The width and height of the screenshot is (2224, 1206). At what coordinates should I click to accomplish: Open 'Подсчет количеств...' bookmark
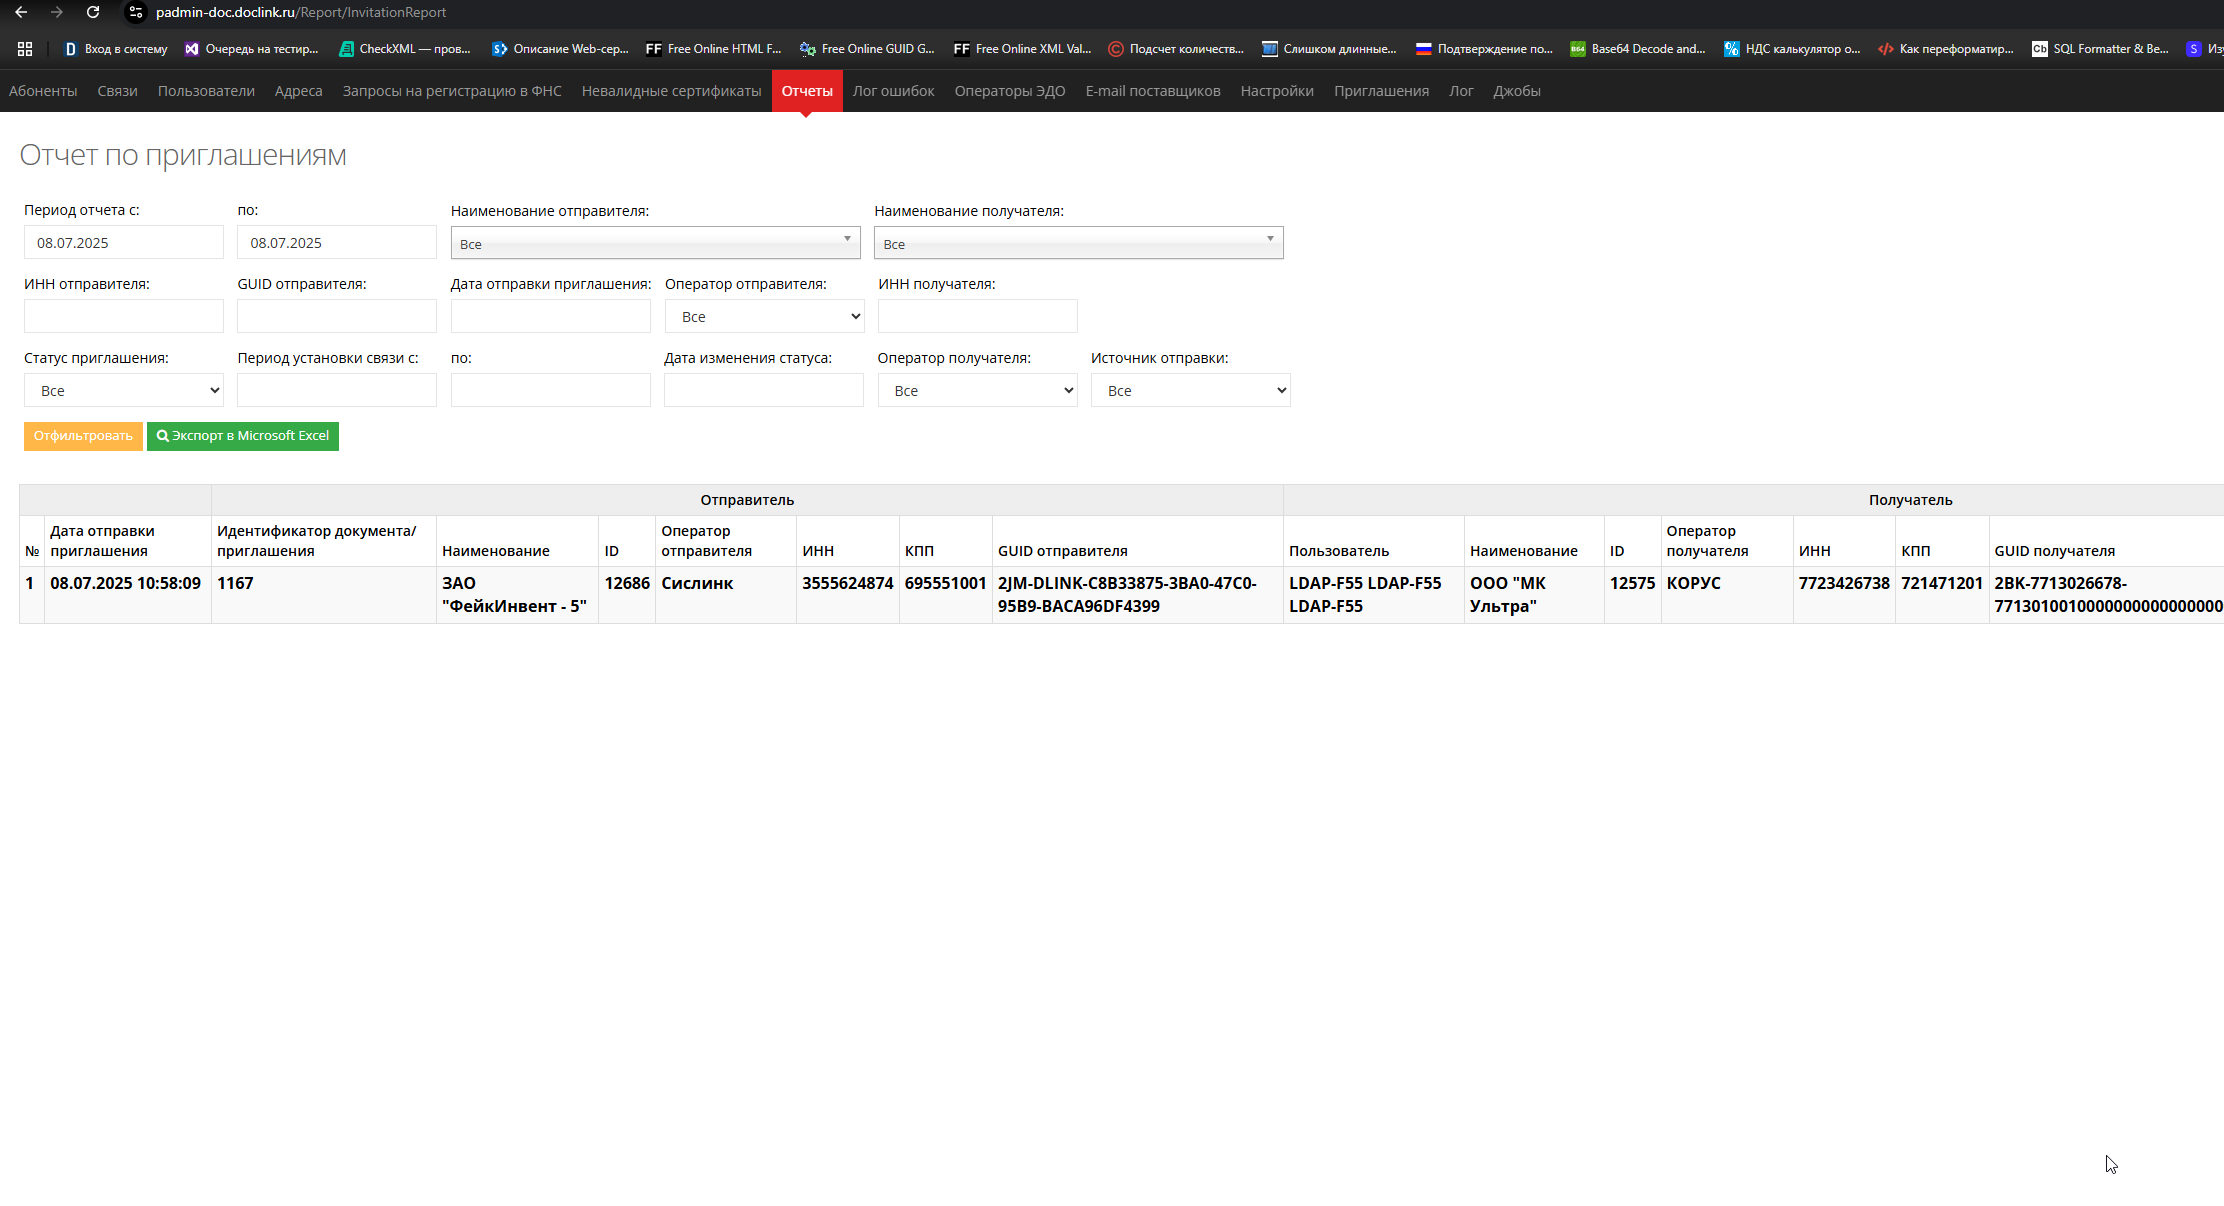(x=1176, y=48)
